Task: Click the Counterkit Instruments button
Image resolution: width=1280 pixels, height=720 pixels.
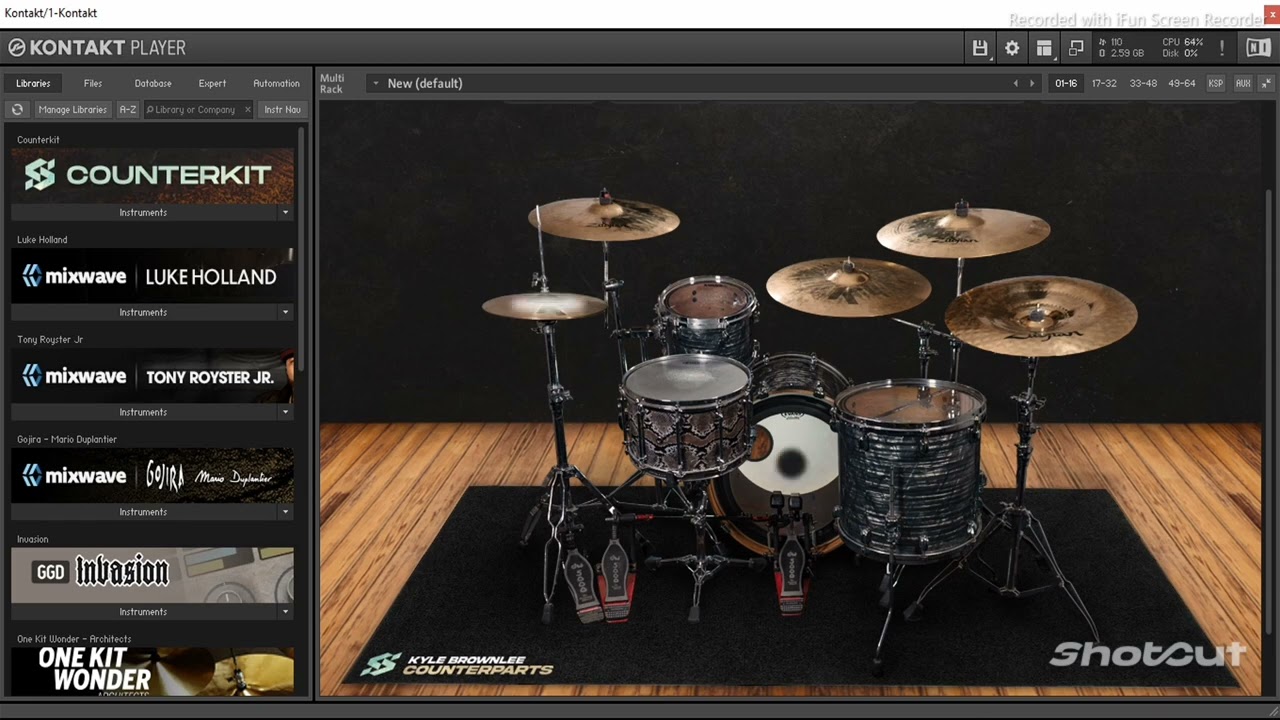Action: click(x=144, y=212)
